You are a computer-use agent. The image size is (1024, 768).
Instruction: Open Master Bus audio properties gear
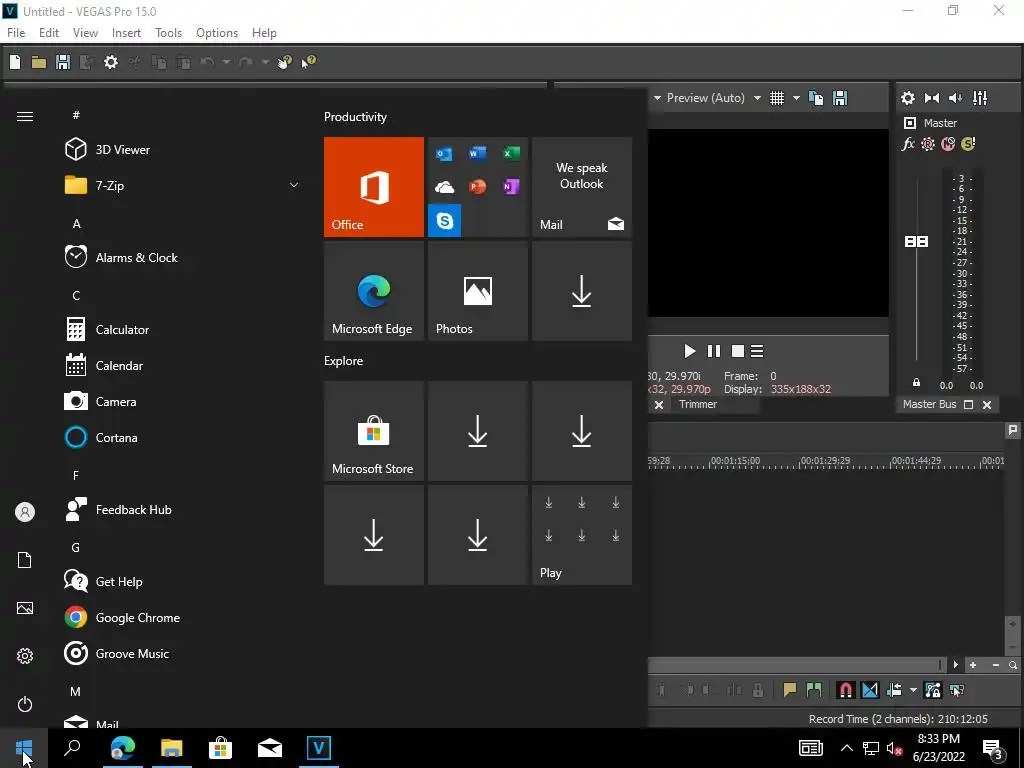tap(908, 98)
